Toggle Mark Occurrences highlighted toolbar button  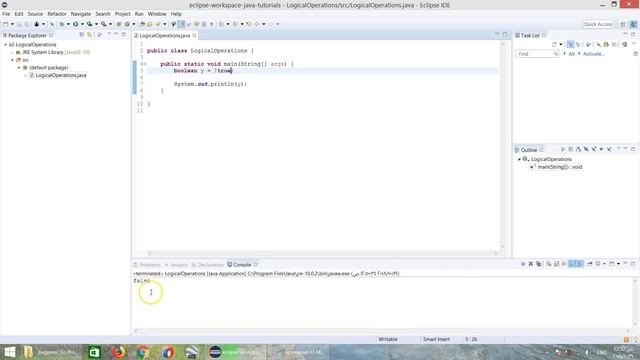click(x=181, y=24)
